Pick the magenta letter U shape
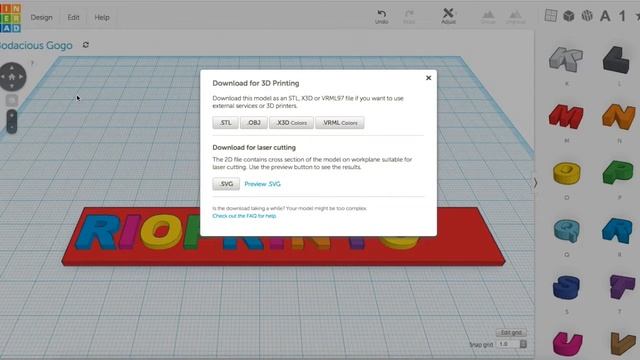This screenshot has width=640, height=360. [568, 344]
